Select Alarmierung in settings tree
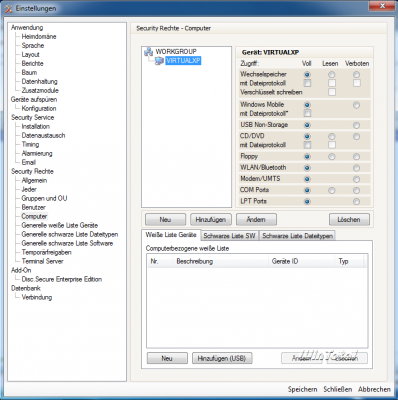The image size is (398, 400). point(37,154)
